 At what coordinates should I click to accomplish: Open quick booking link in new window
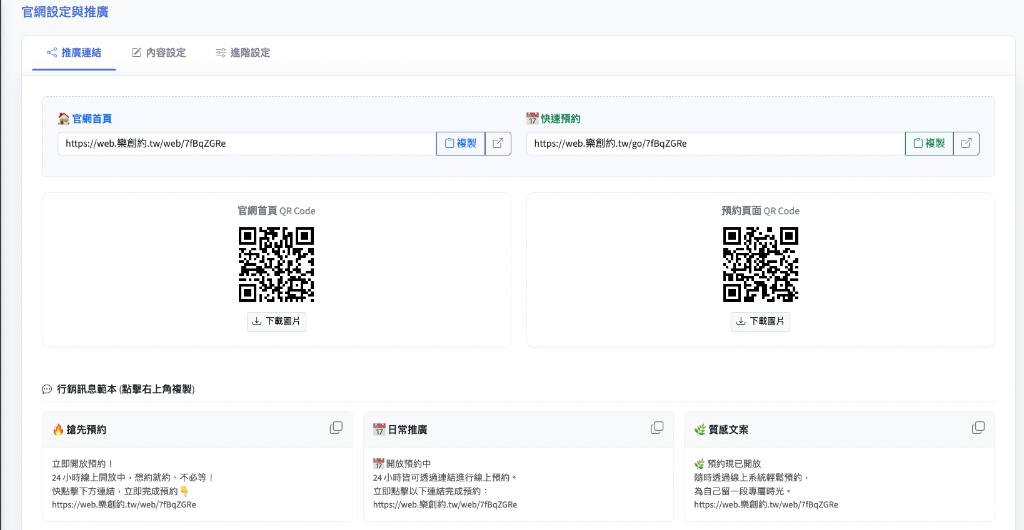tap(966, 143)
